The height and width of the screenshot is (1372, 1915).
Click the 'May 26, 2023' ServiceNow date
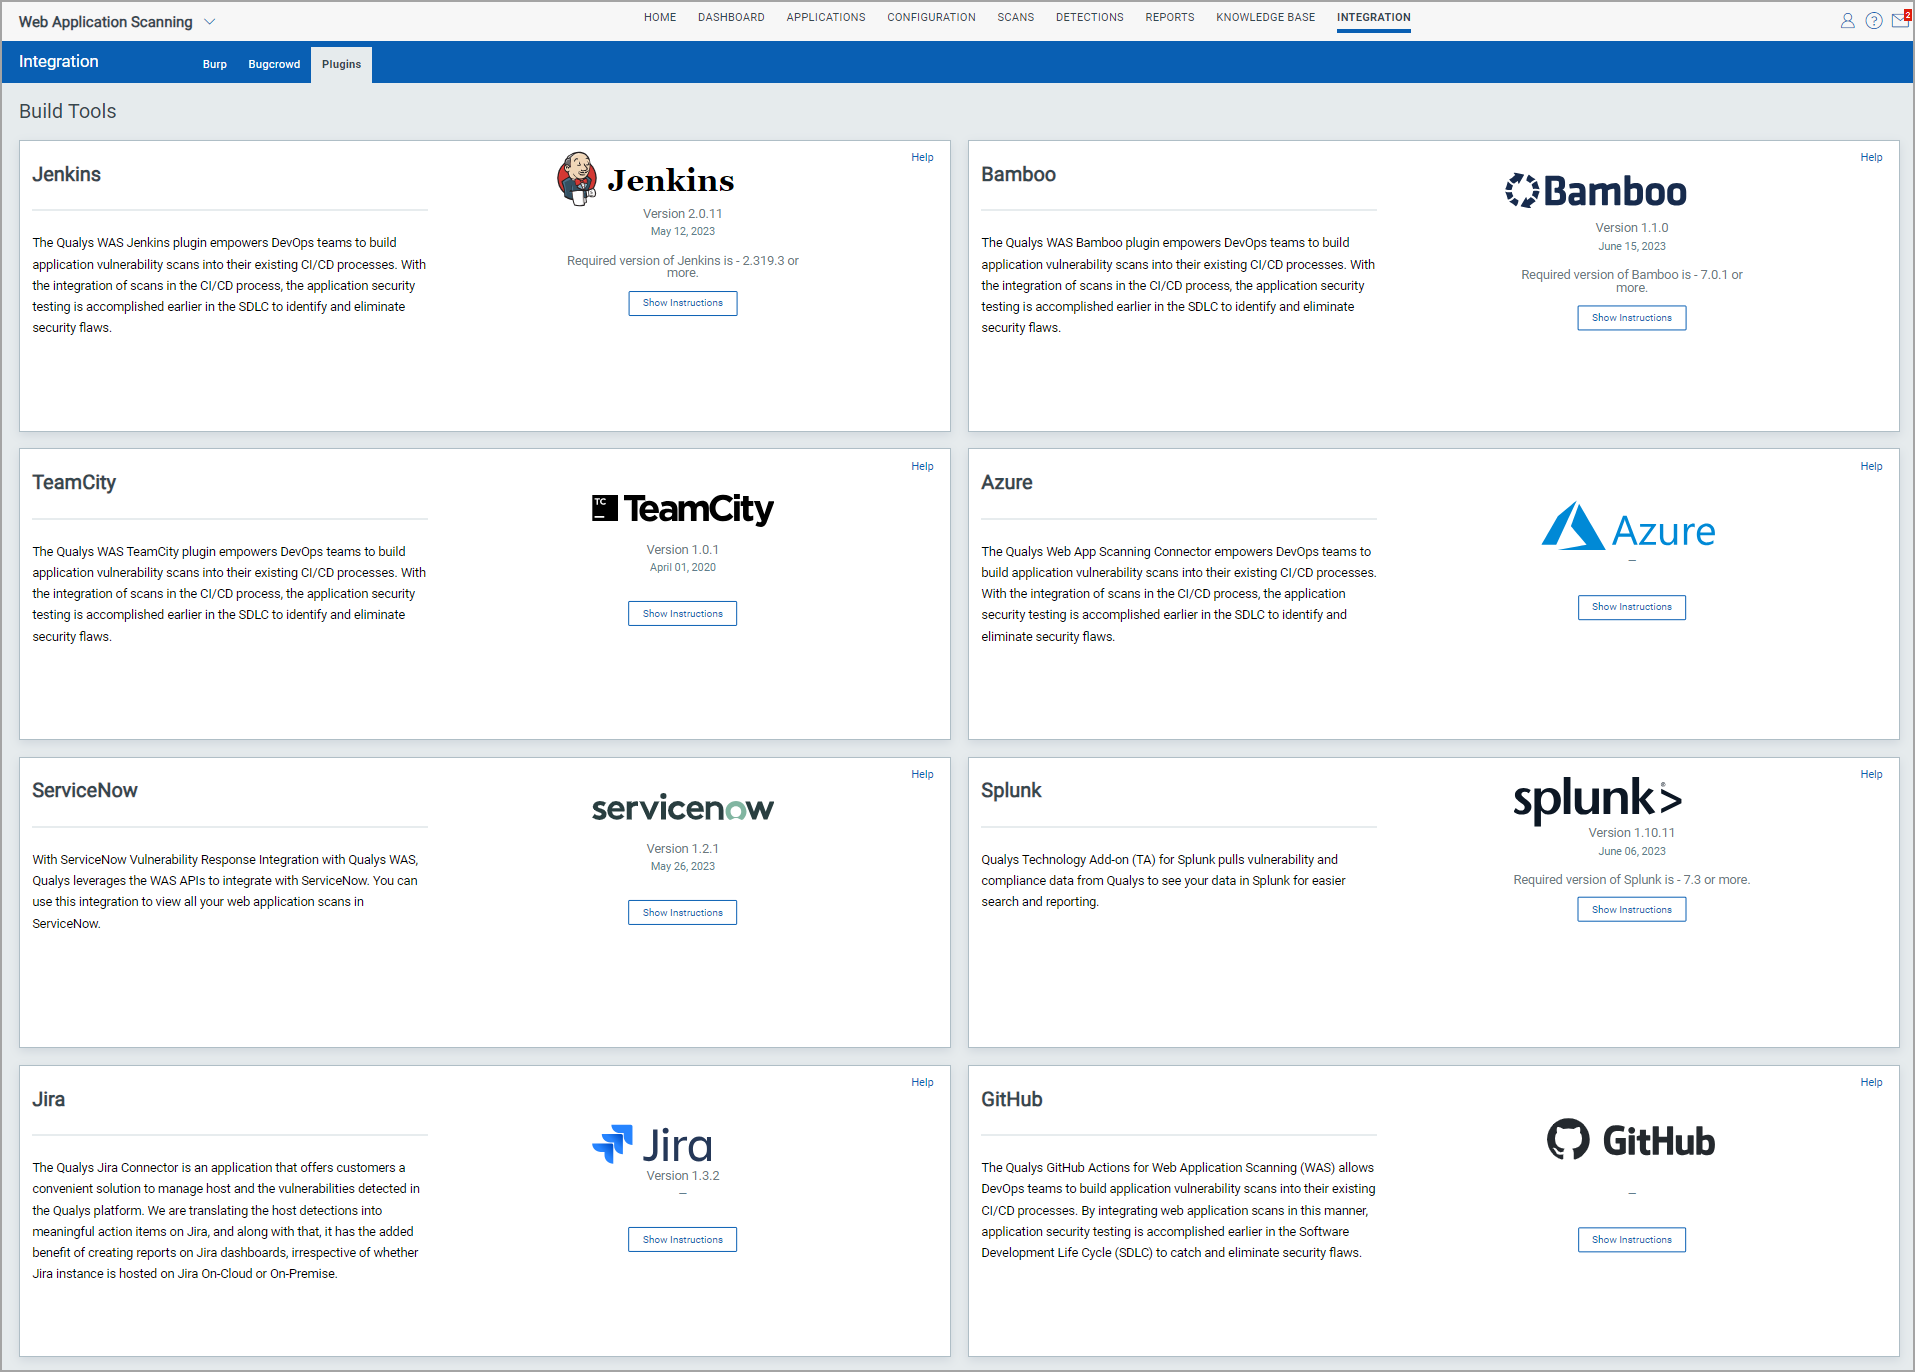pos(683,867)
